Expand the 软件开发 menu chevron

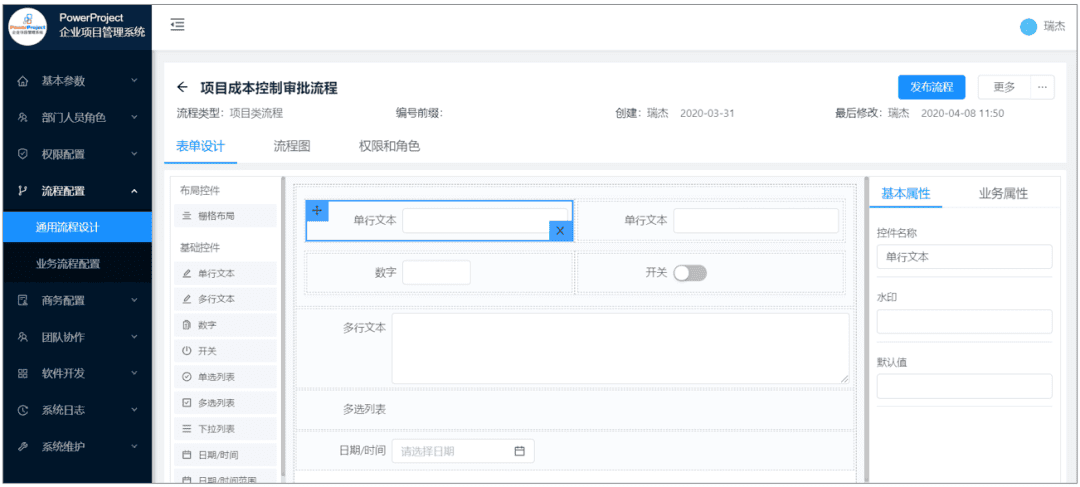point(134,373)
